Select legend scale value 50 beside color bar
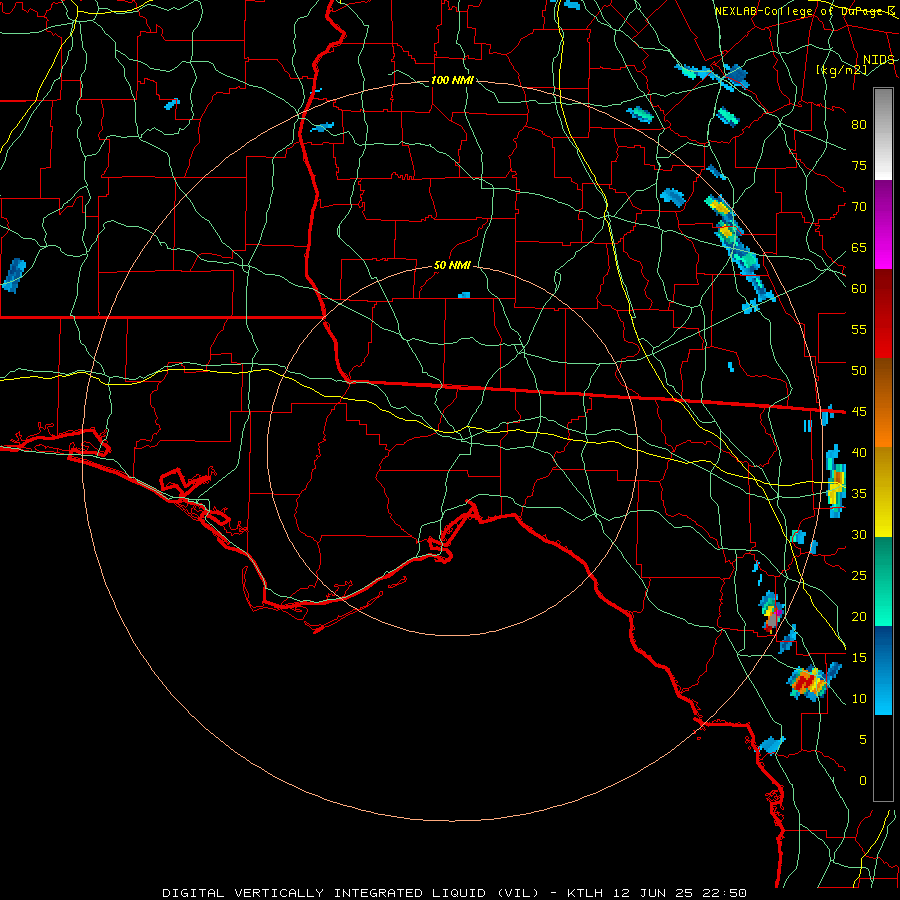Viewport: 900px width, 900px height. click(859, 370)
